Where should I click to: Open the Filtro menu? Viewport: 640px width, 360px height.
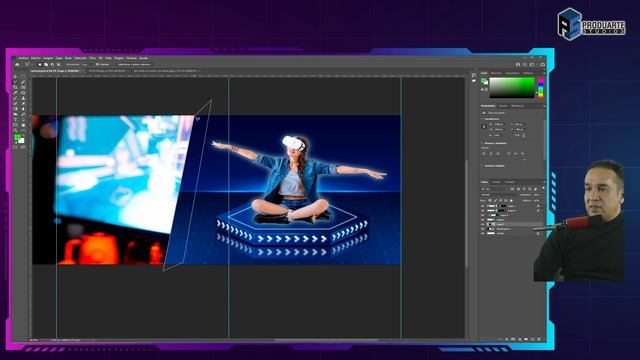(92, 58)
